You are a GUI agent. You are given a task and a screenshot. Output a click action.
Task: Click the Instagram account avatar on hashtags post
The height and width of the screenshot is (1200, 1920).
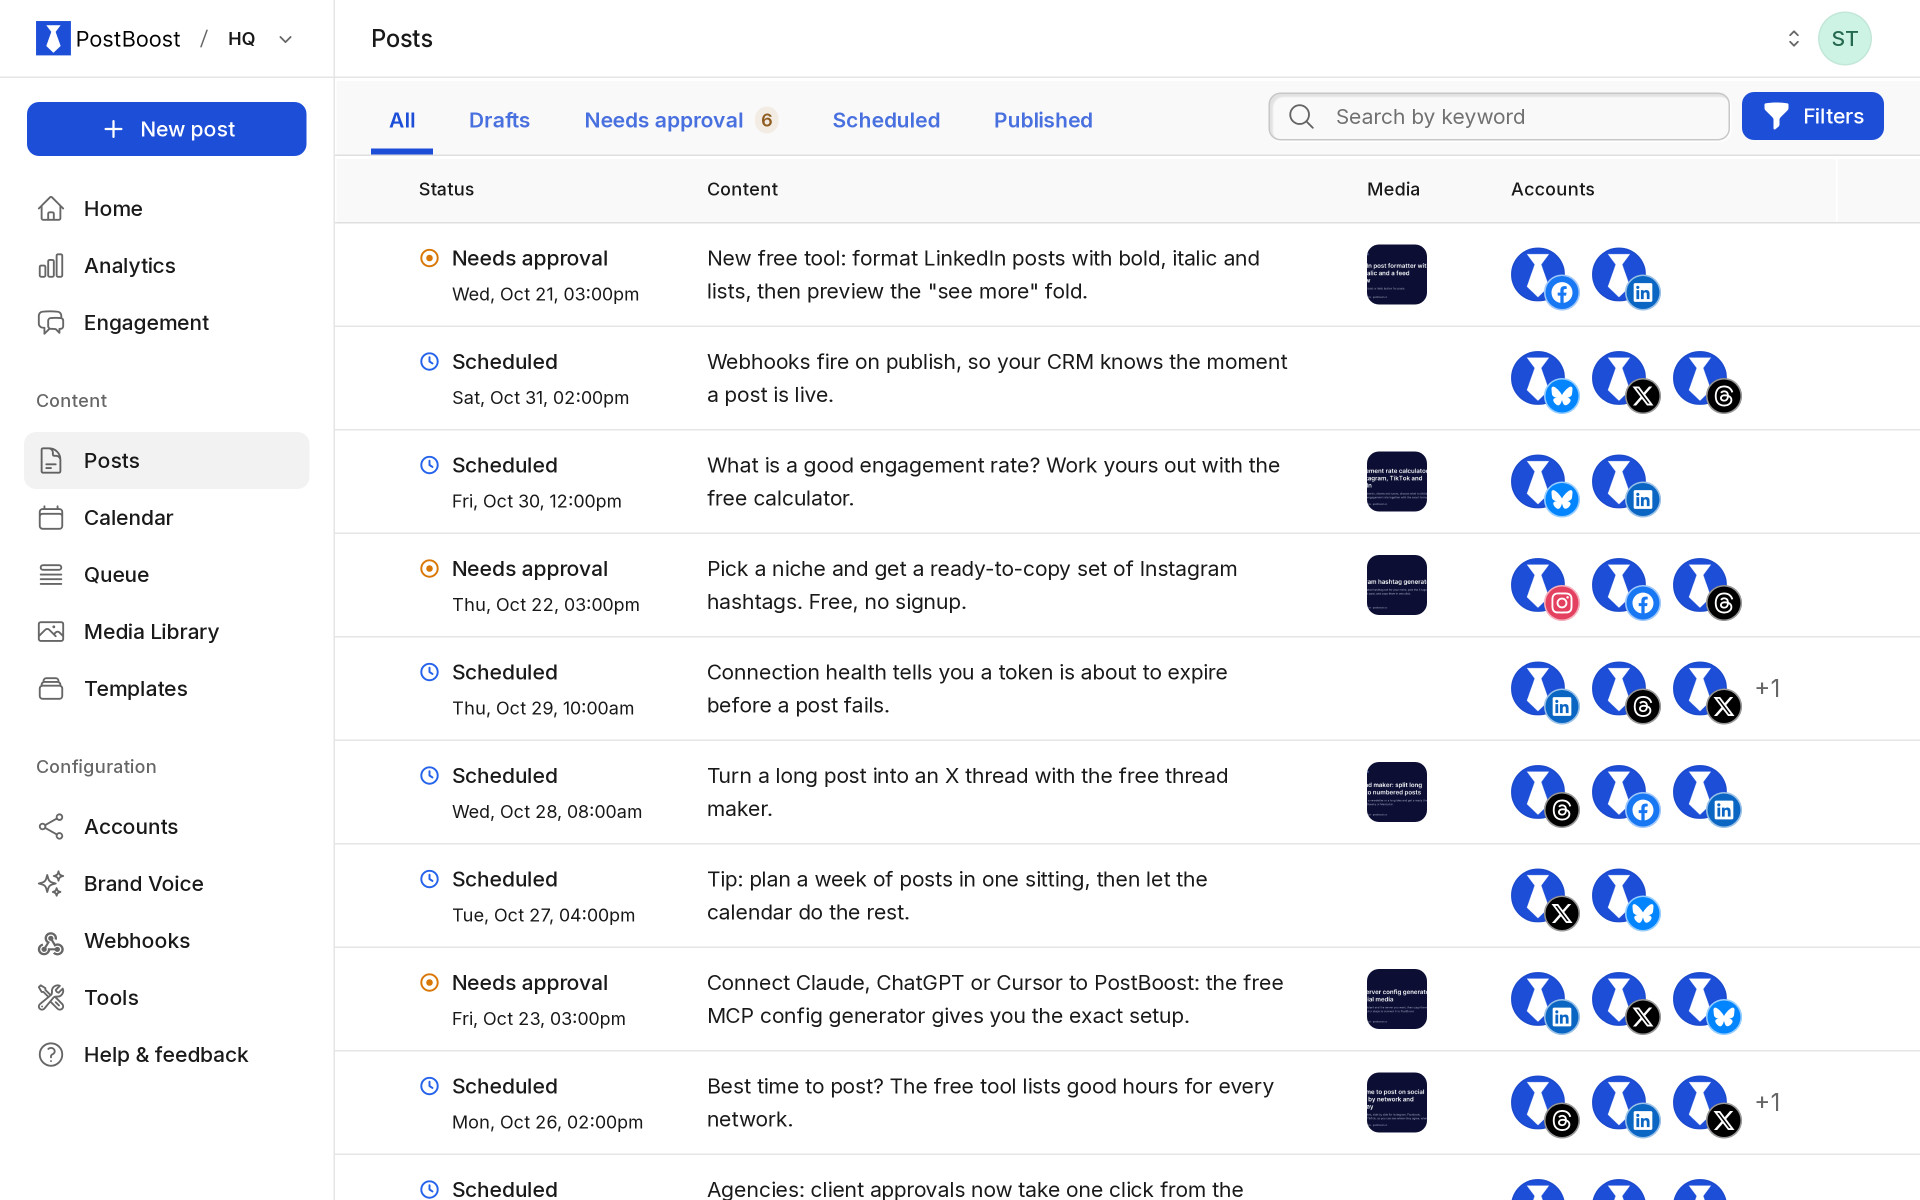tap(1543, 587)
